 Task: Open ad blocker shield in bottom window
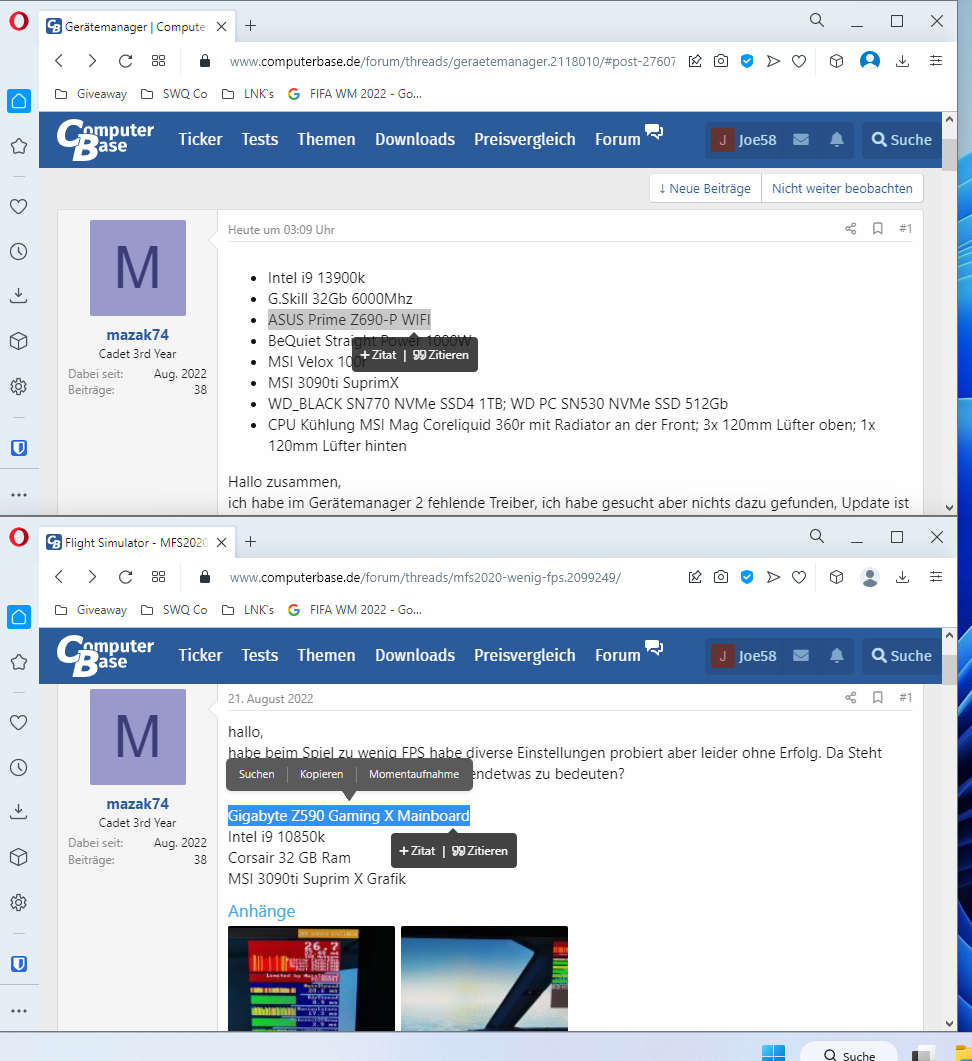tap(747, 577)
